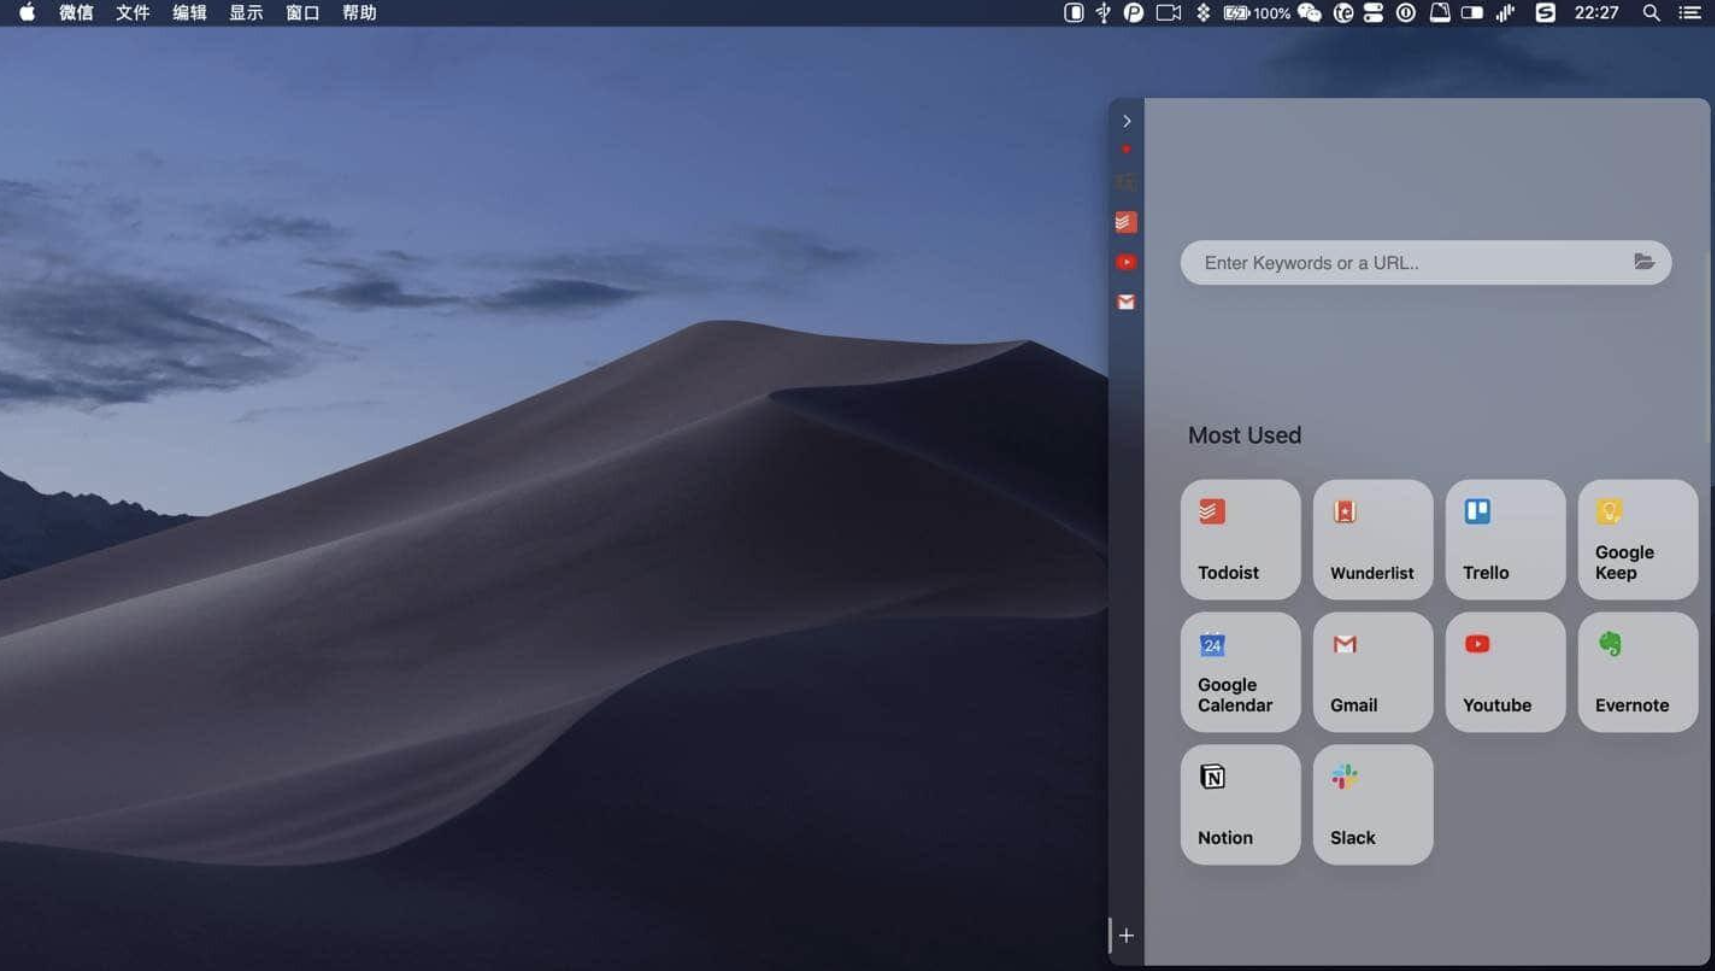The width and height of the screenshot is (1715, 971).
Task: Add a new item with the plus button
Action: 1127,935
